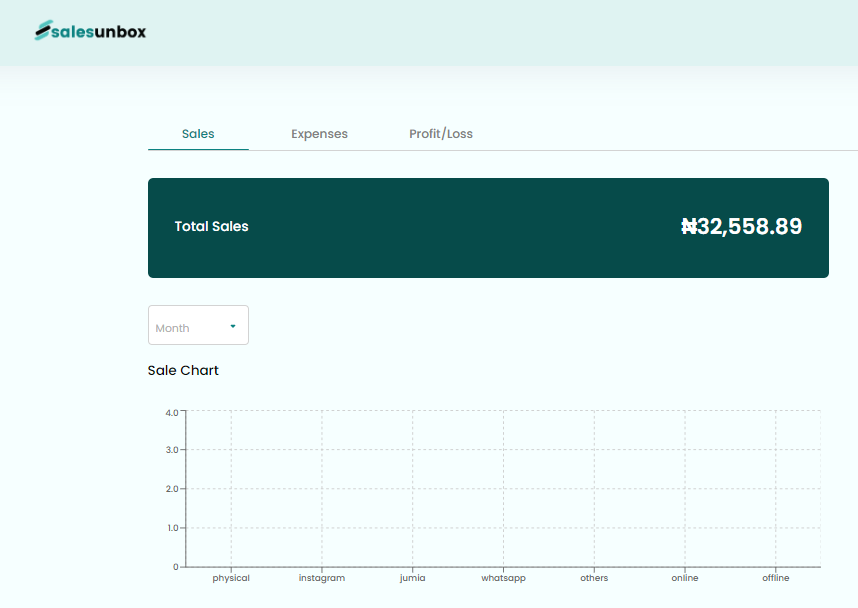Screen dimensions: 858x608
Task: Open the Expenses tab
Action: click(x=319, y=134)
